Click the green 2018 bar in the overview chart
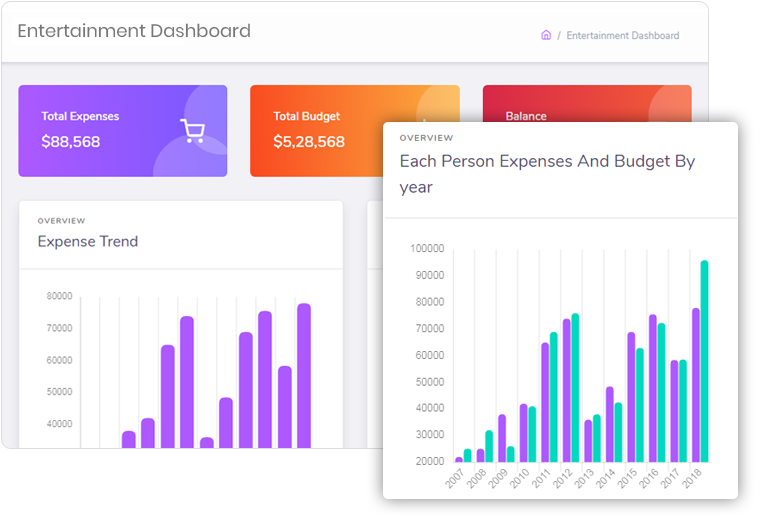760x520 pixels. tap(704, 361)
